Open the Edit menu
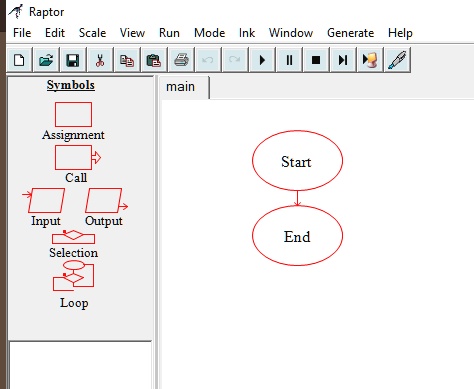Viewport: 474px width, 389px height. [x=55, y=33]
